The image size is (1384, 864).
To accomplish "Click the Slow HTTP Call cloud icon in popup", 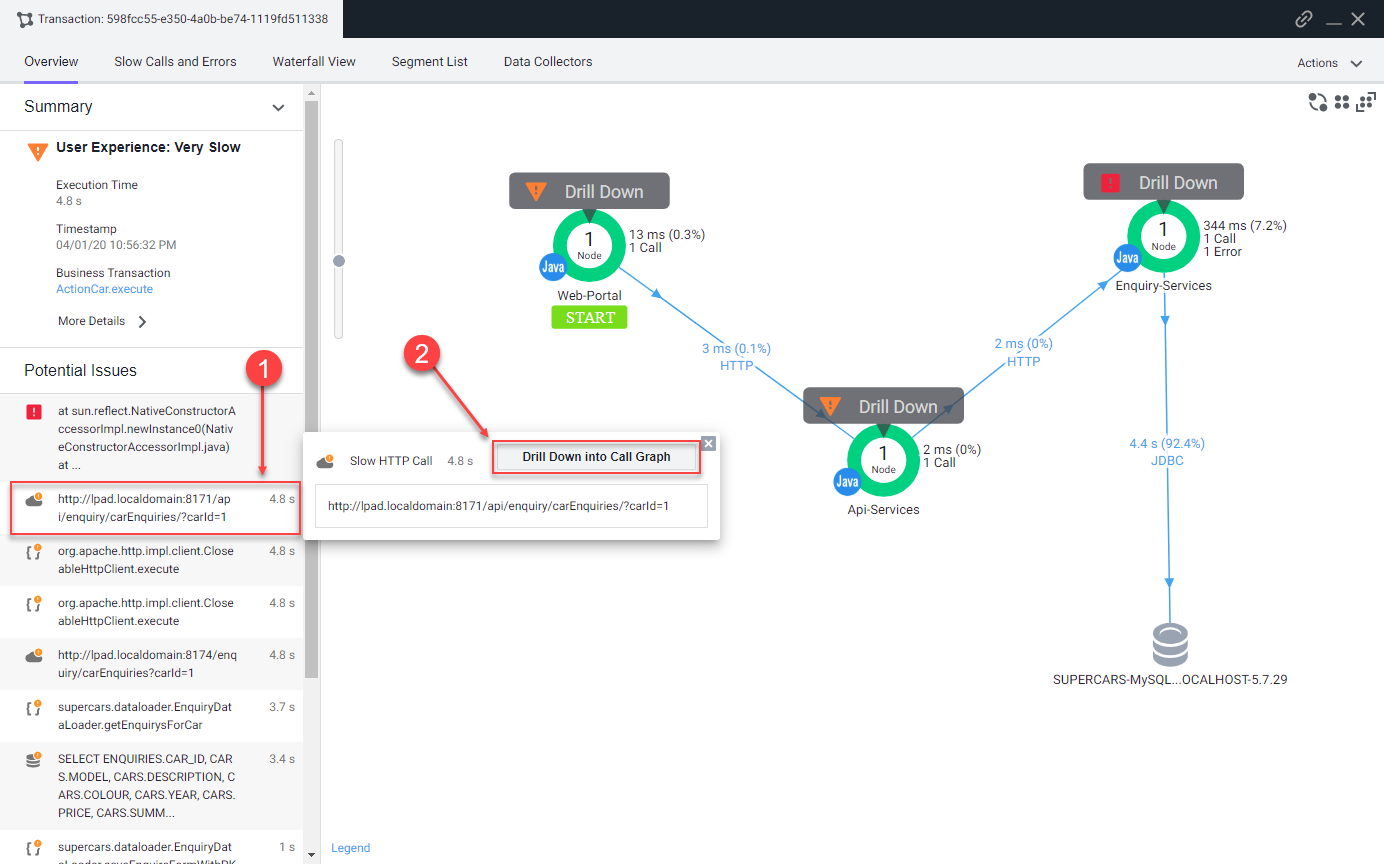I will coord(325,461).
